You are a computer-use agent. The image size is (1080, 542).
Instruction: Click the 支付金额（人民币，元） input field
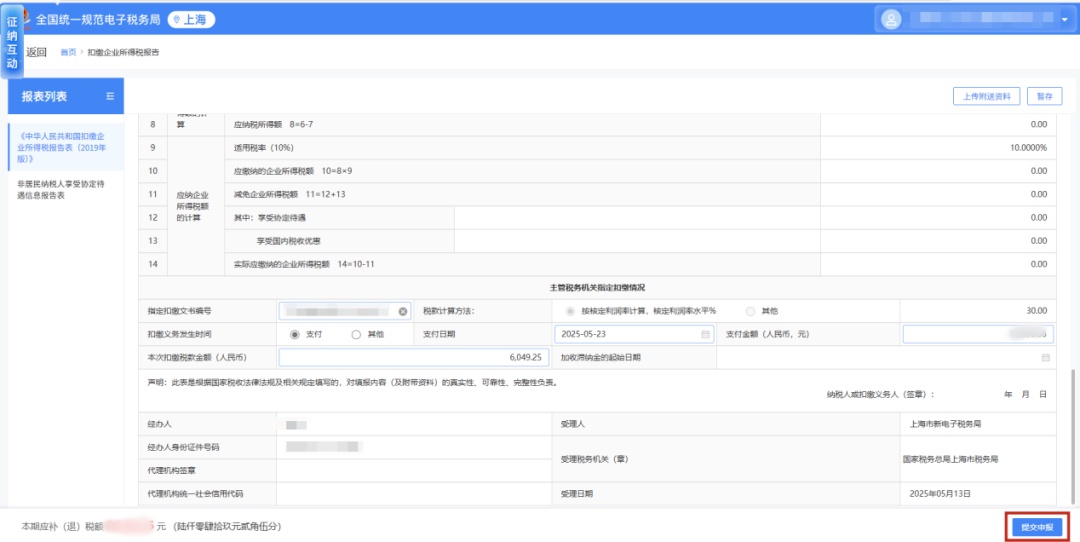pos(979,334)
